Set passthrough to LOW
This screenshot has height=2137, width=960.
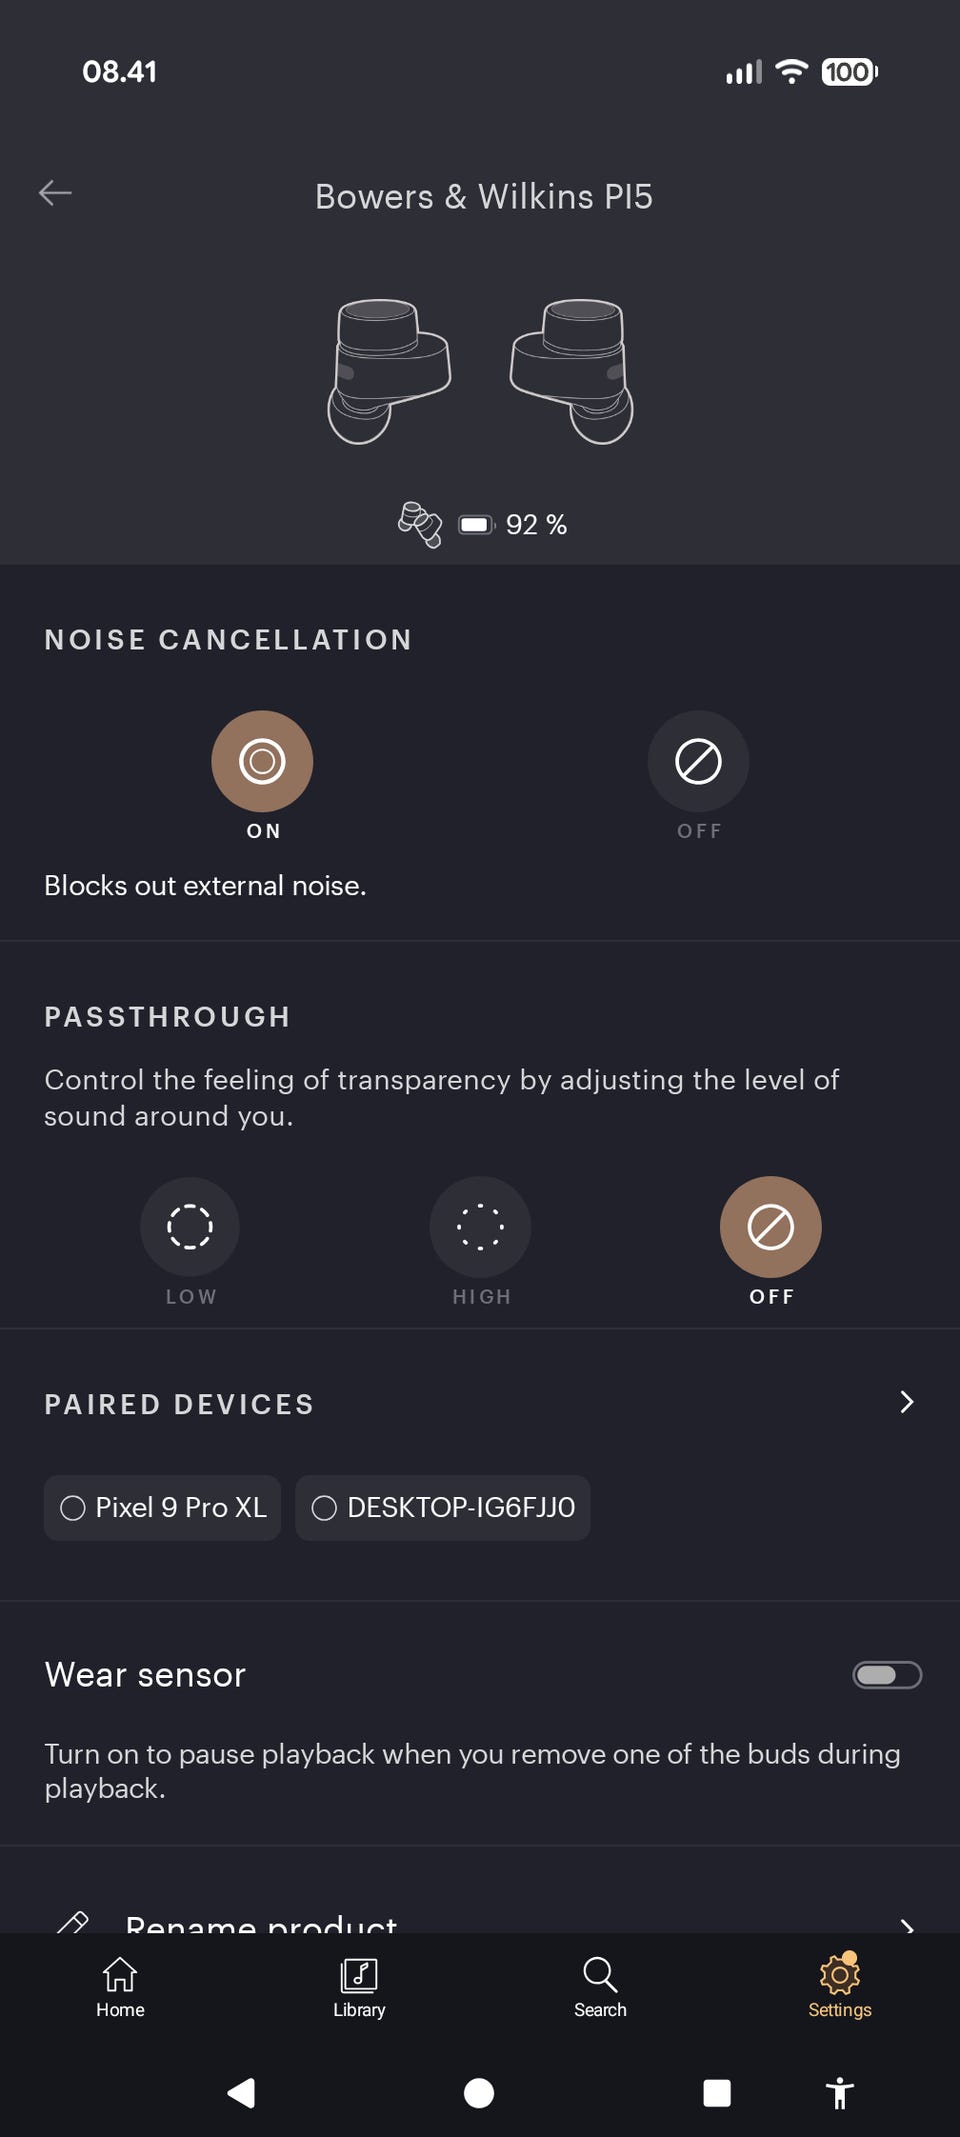pyautogui.click(x=190, y=1227)
